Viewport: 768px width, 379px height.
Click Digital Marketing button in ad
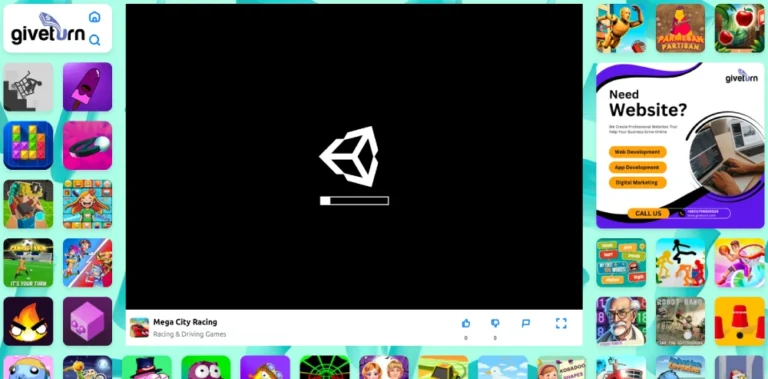coord(637,183)
